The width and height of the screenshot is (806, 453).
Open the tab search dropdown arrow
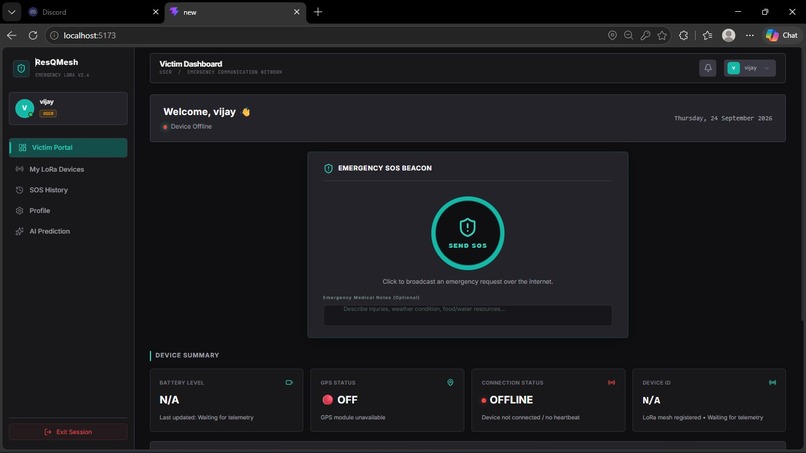point(11,12)
